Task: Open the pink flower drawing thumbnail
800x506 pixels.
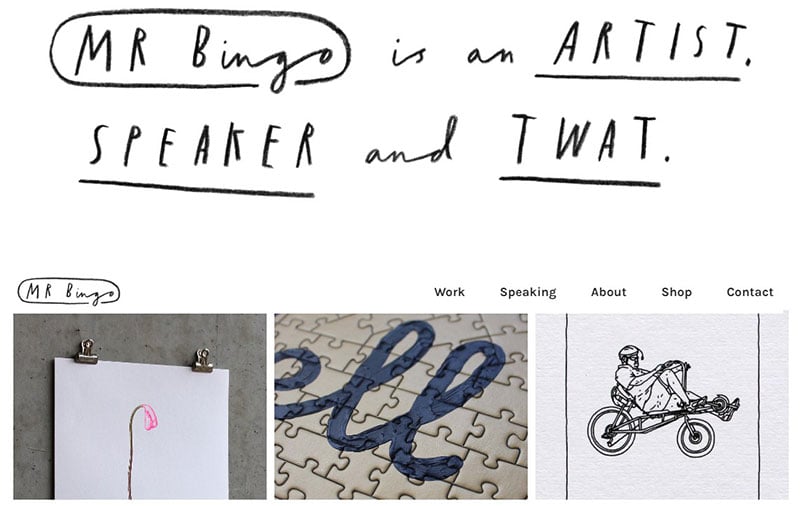Action: click(x=140, y=406)
